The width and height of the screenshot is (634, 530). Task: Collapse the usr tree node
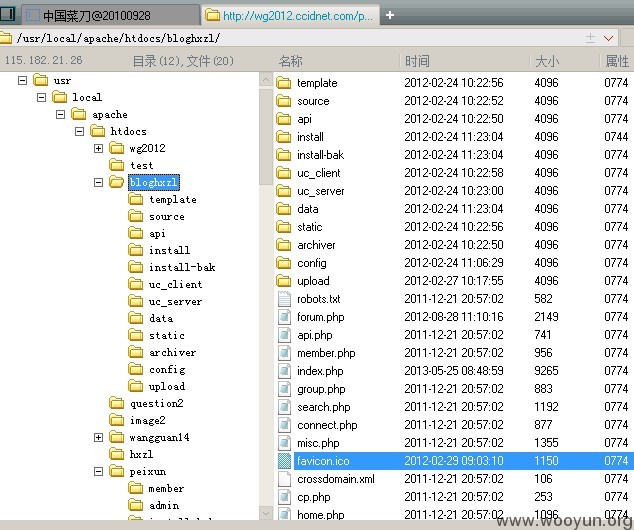(x=23, y=80)
